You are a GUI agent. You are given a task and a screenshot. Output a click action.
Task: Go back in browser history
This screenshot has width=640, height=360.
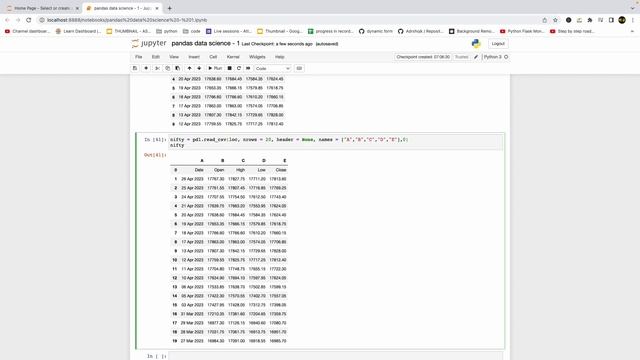pos(7,20)
